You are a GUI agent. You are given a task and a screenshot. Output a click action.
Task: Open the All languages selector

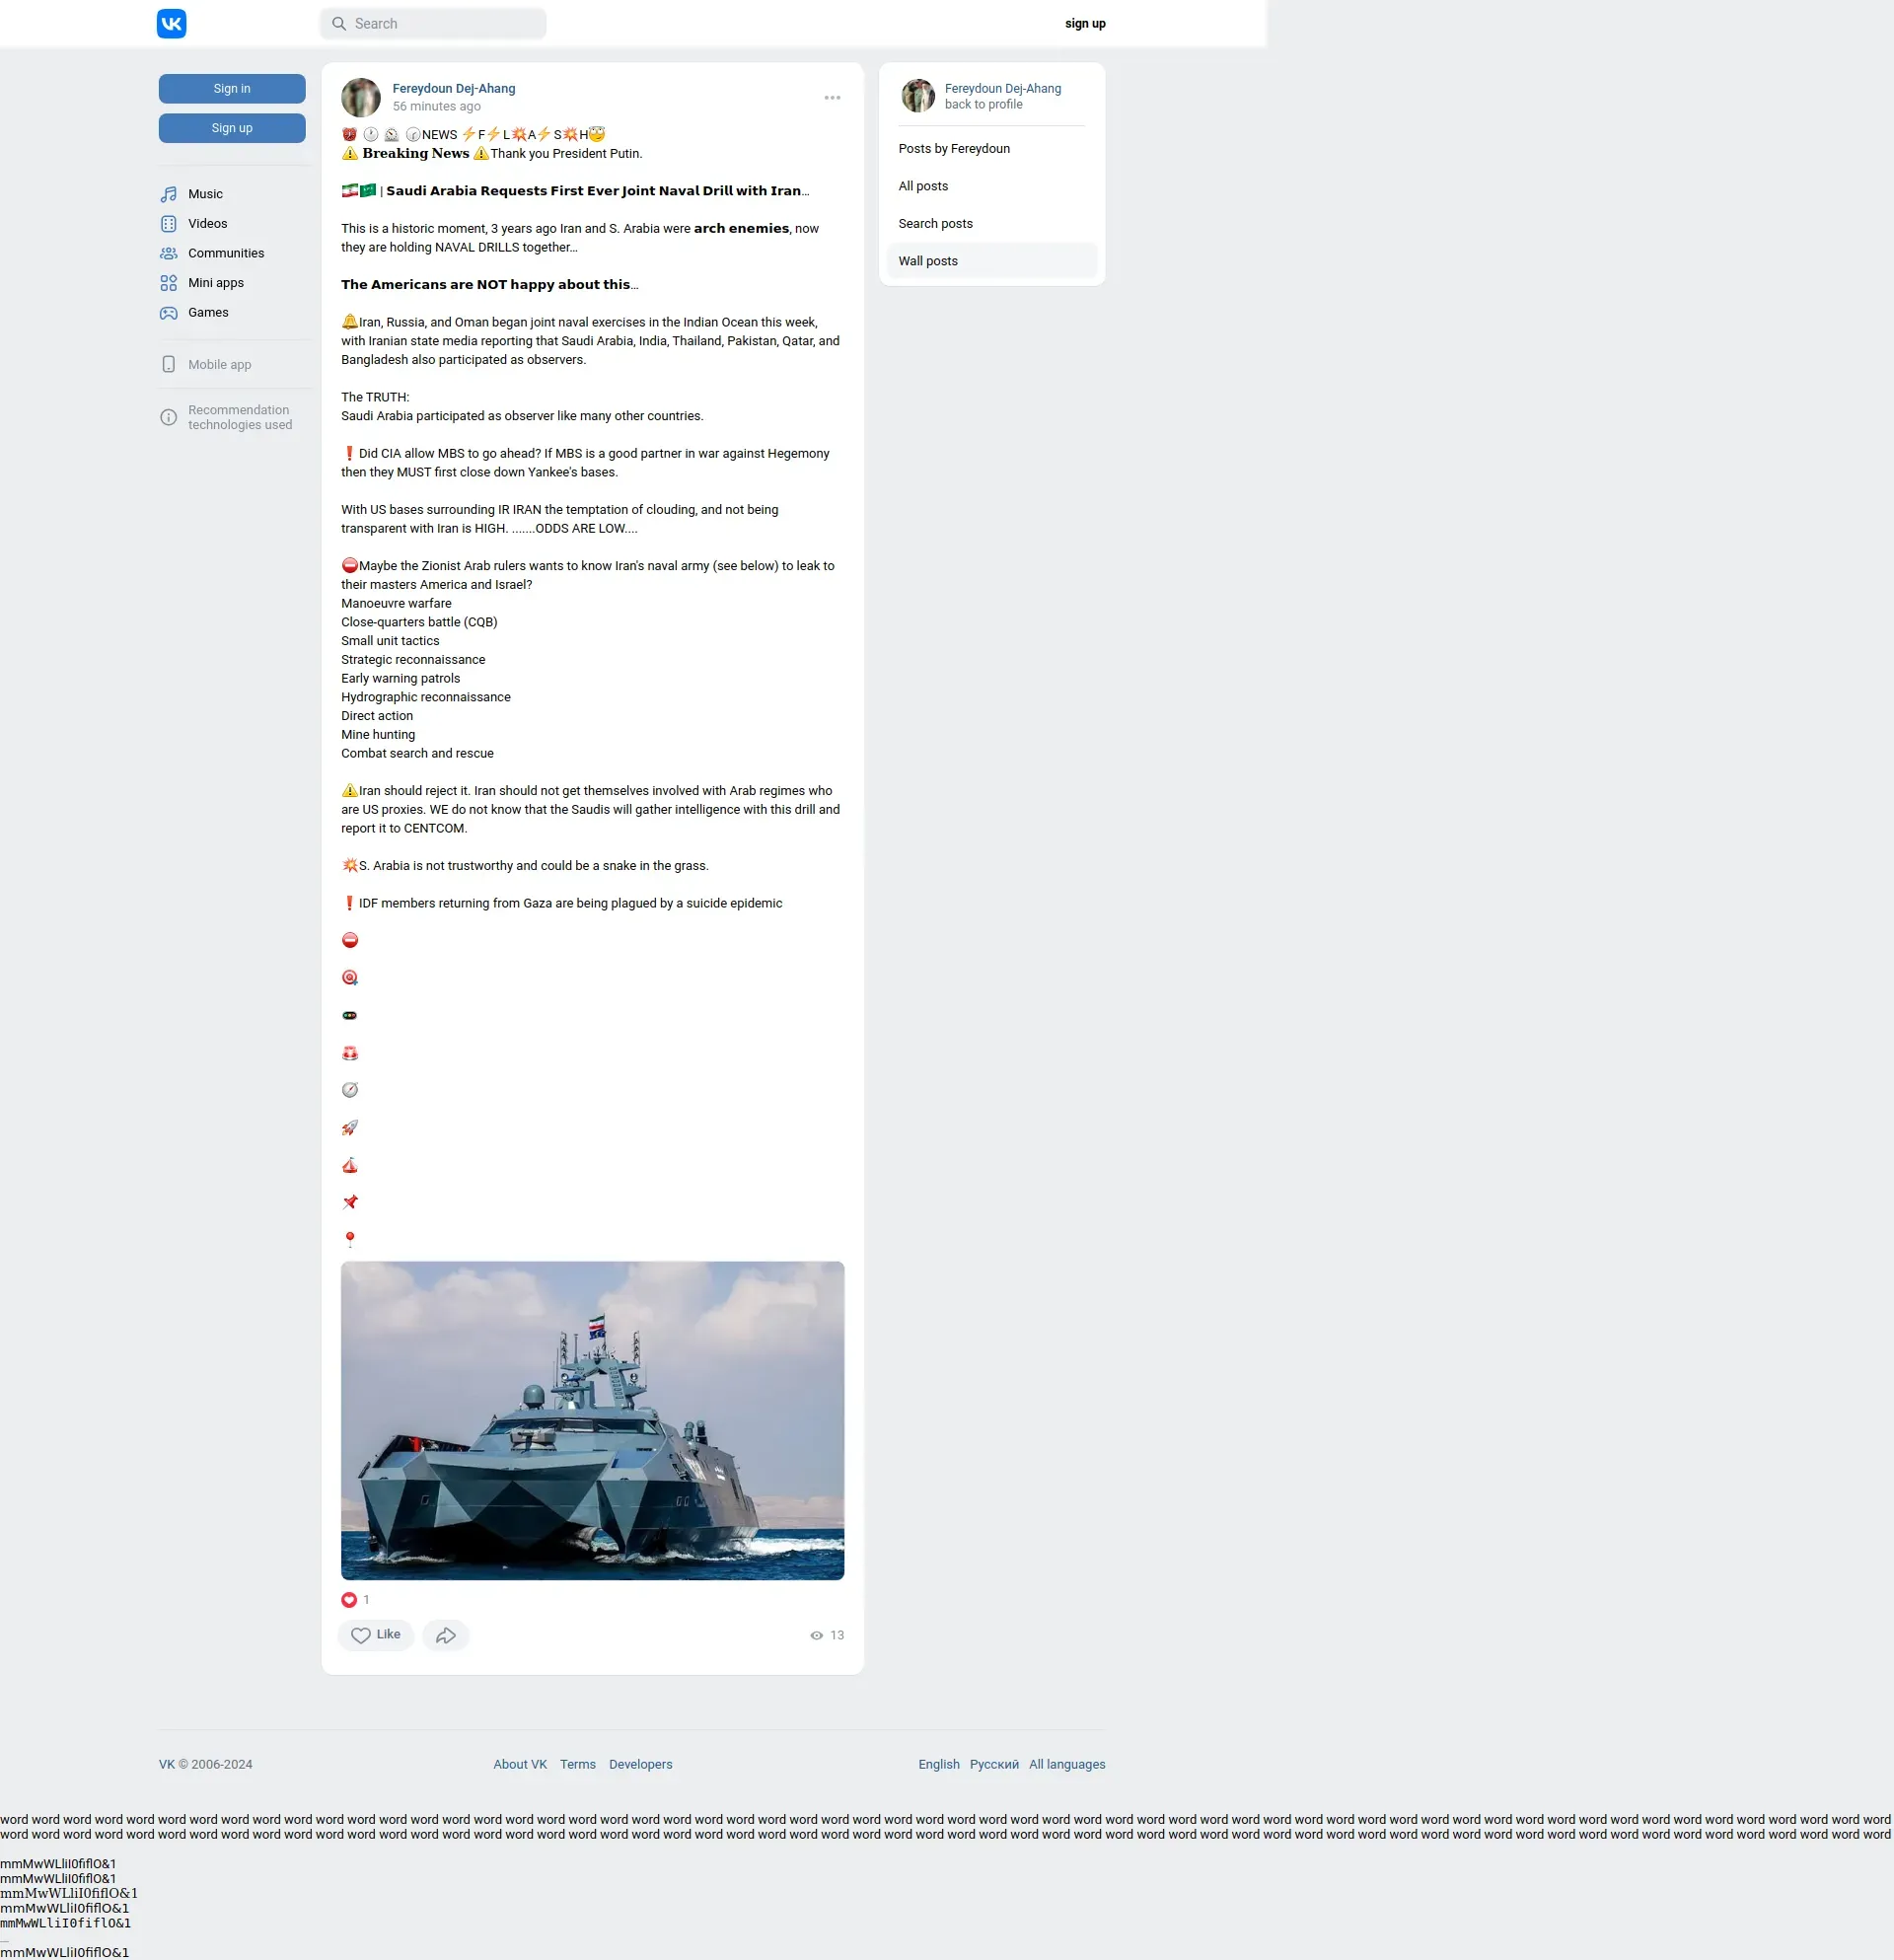point(1067,1765)
